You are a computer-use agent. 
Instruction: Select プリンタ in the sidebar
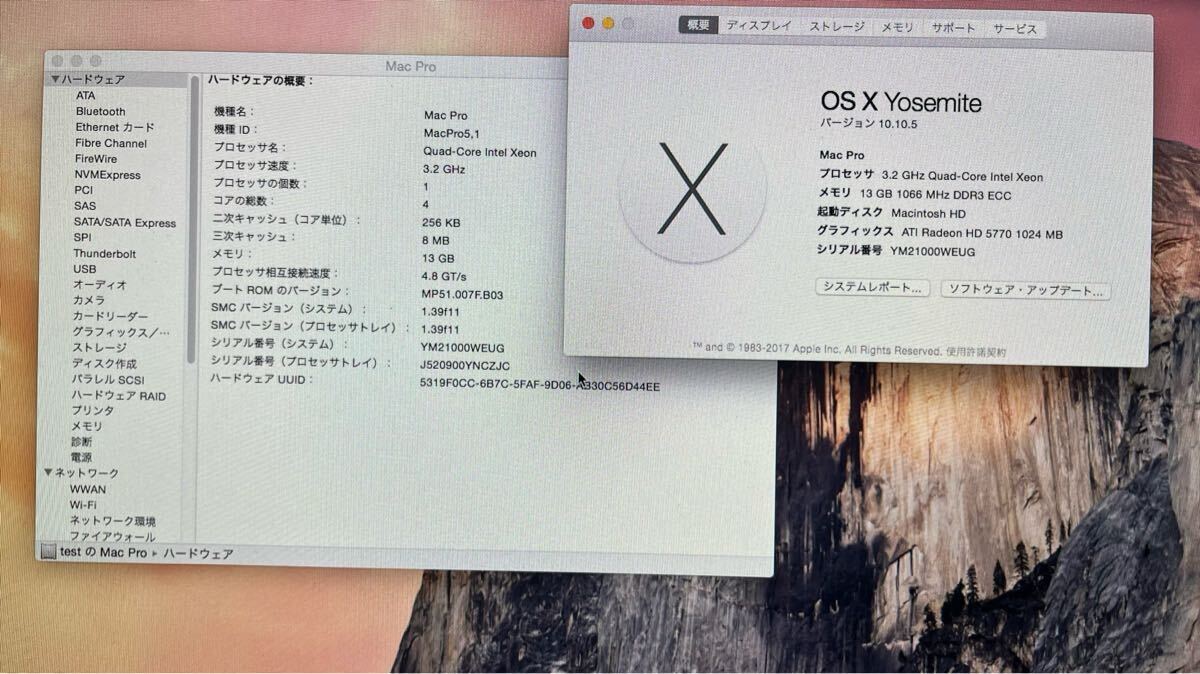93,411
